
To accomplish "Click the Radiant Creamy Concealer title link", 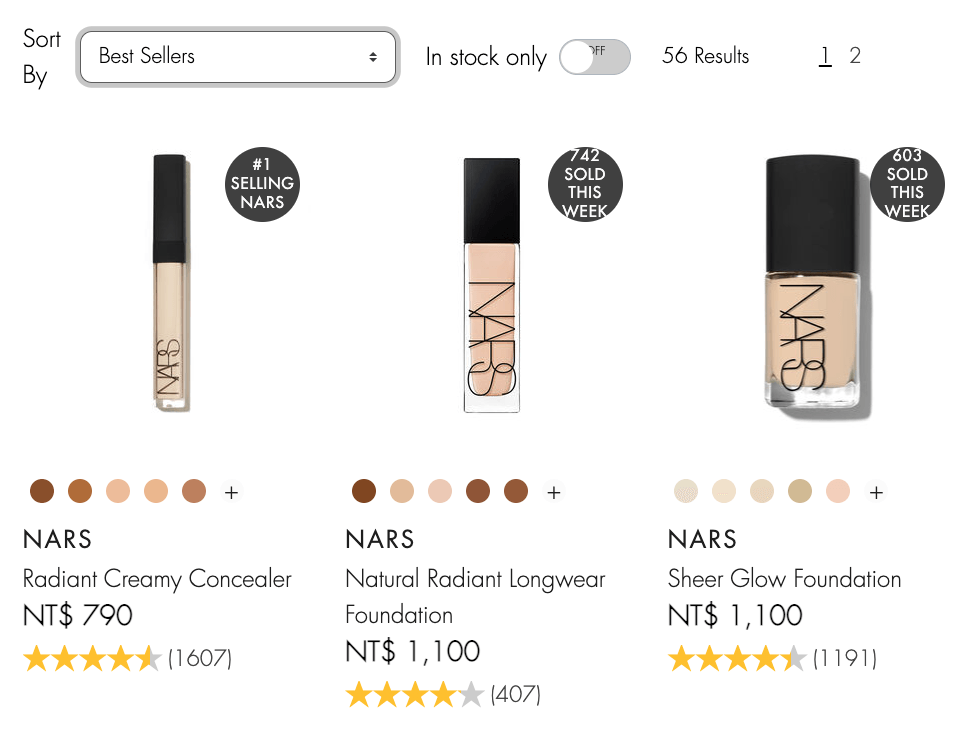I will pos(157,579).
